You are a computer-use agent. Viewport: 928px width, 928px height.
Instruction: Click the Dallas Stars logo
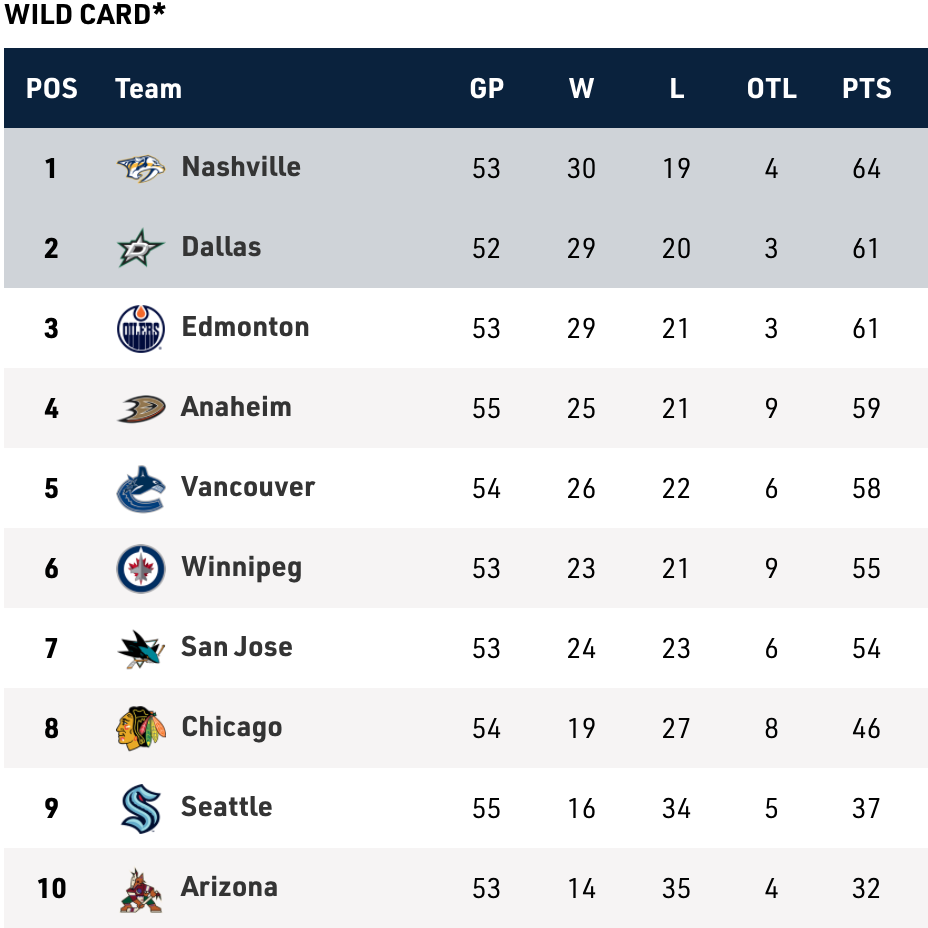tap(141, 248)
